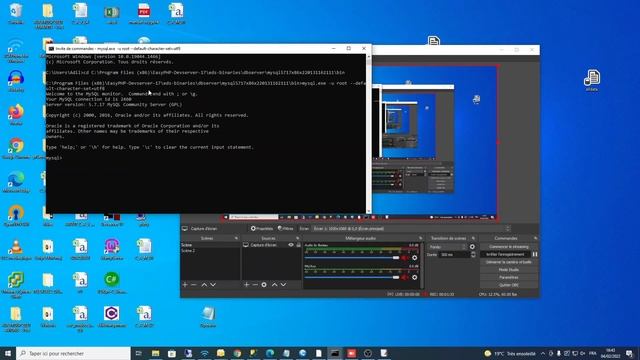Mute the Mic/Aux speaker icon

405,278
